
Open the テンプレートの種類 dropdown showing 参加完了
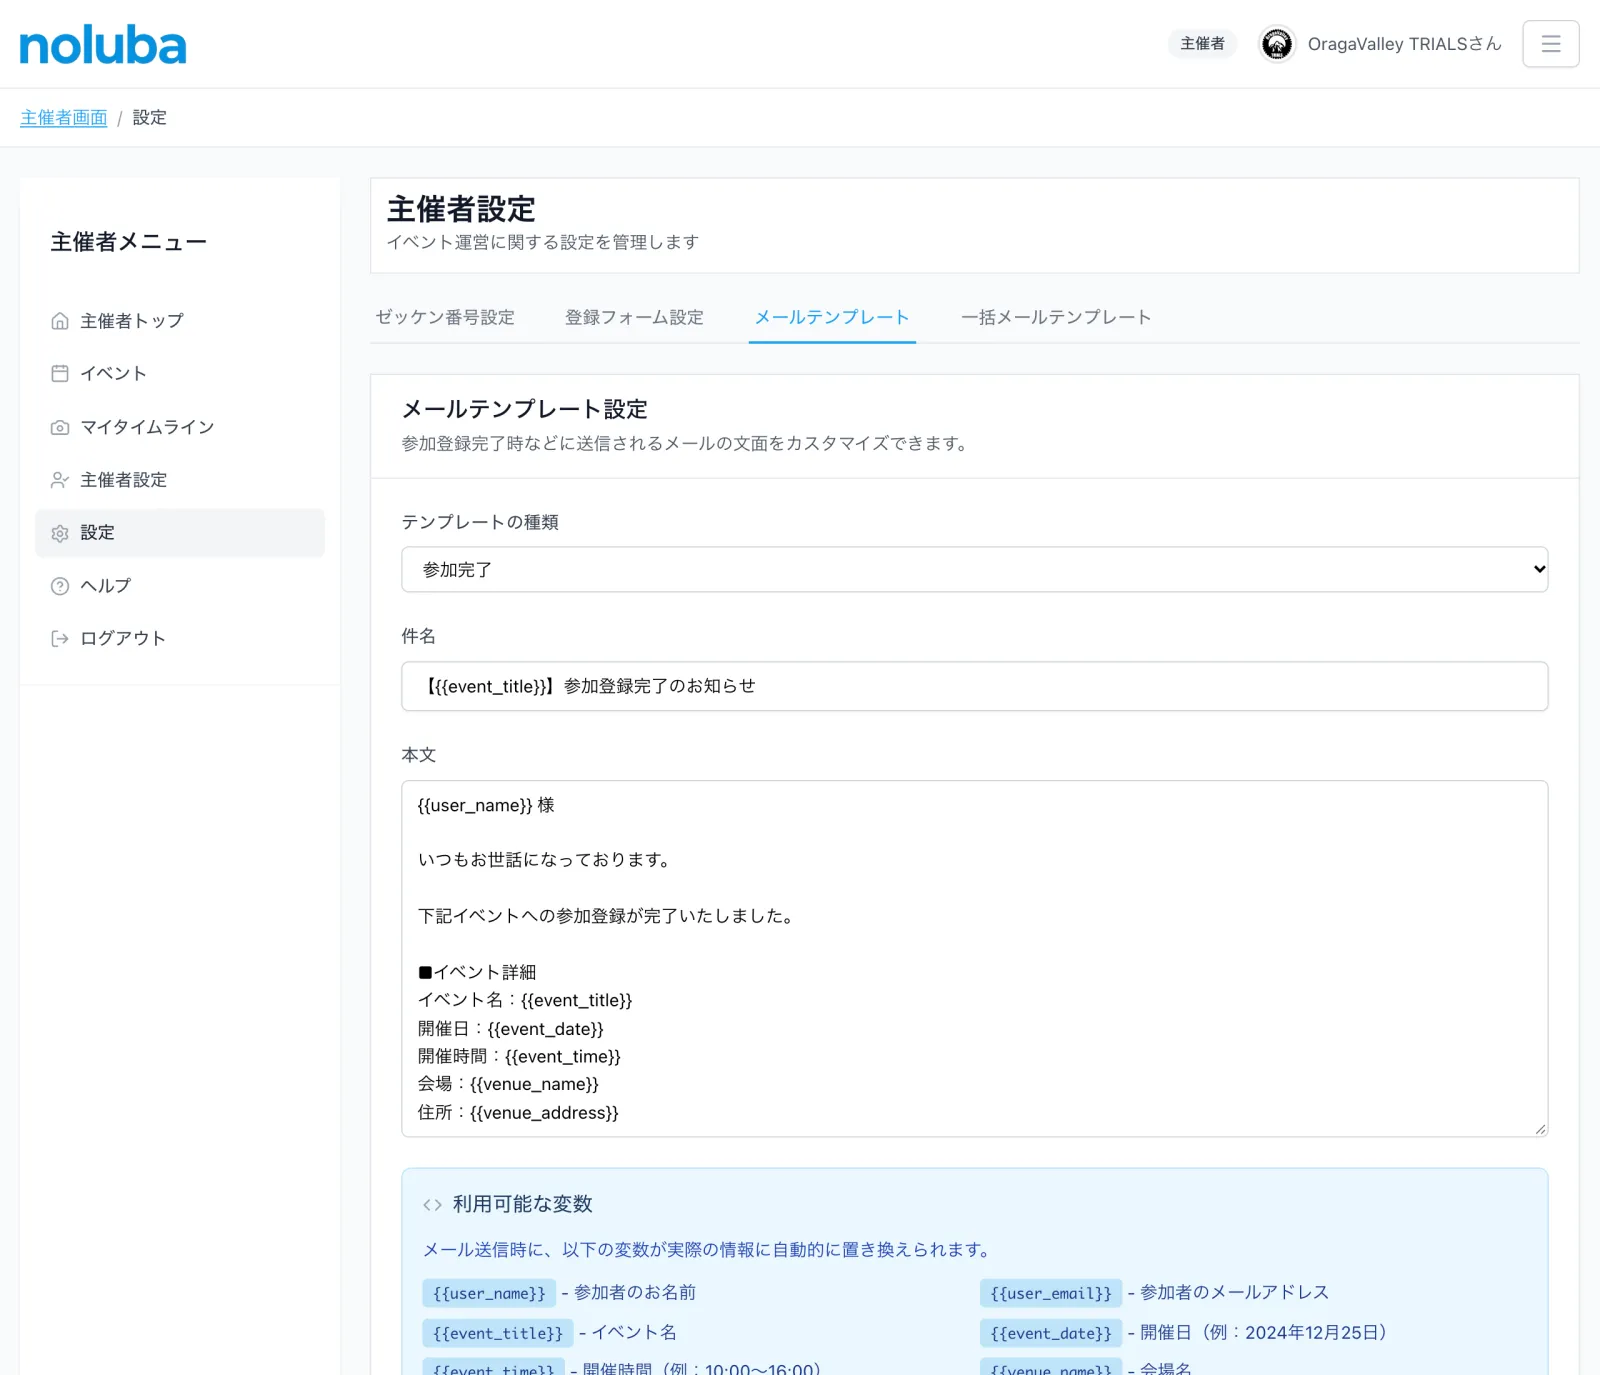[975, 569]
